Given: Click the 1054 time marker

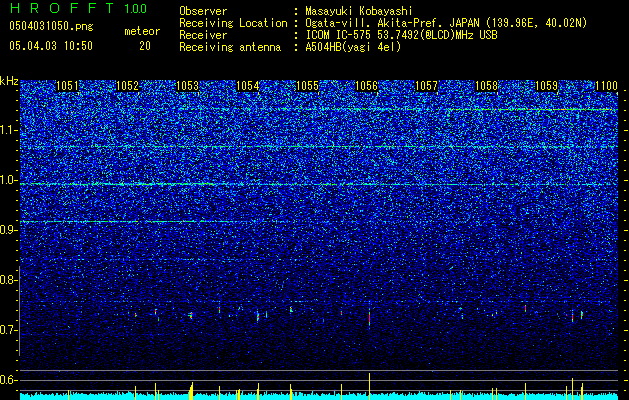Looking at the screenshot, I should coord(248,86).
